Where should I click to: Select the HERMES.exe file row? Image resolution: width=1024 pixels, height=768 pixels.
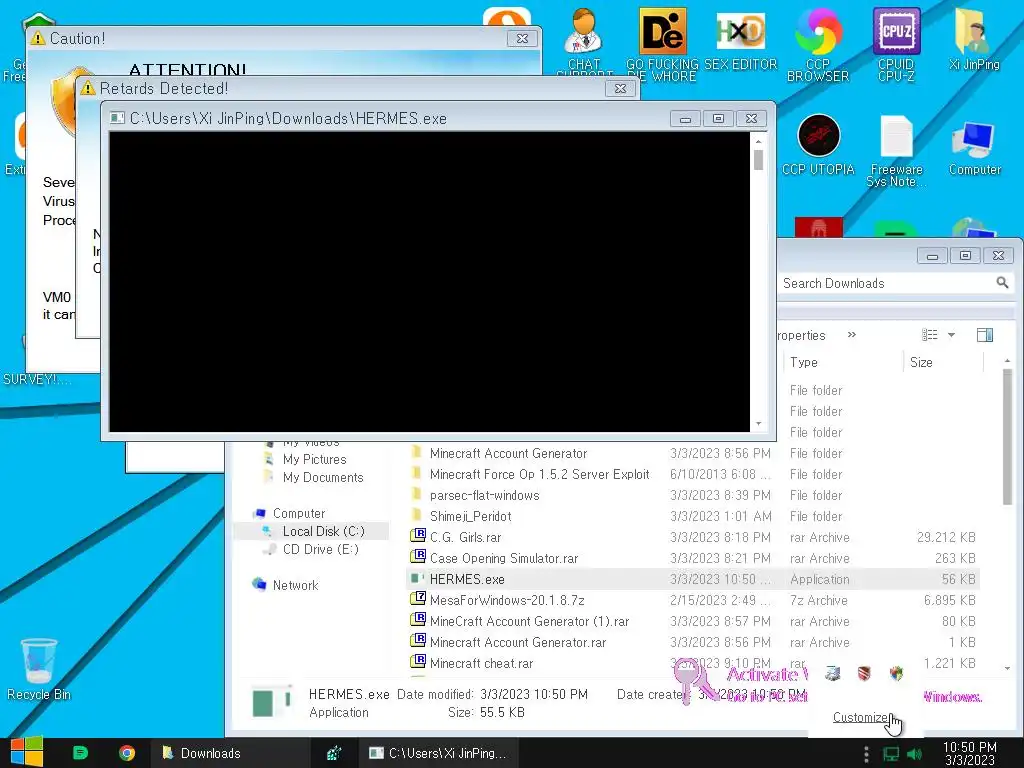click(692, 579)
